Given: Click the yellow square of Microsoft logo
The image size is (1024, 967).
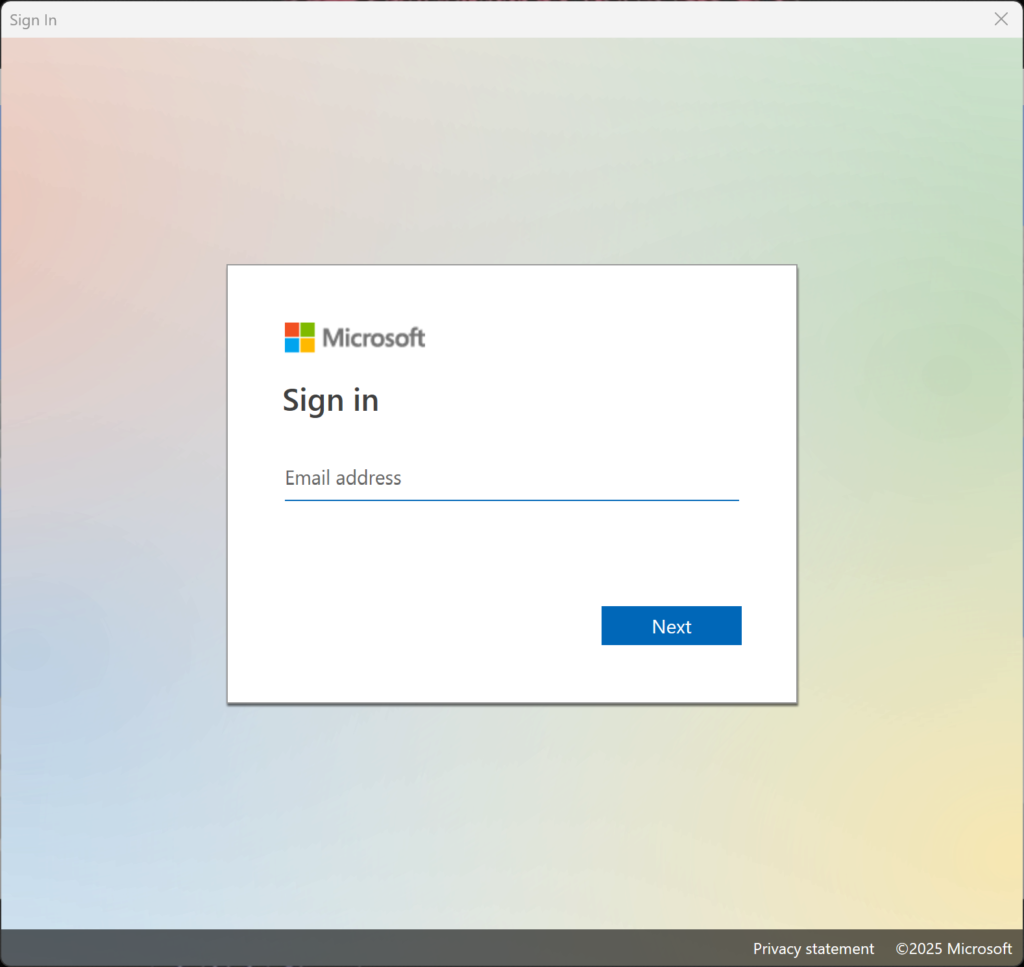Looking at the screenshot, I should [x=307, y=345].
